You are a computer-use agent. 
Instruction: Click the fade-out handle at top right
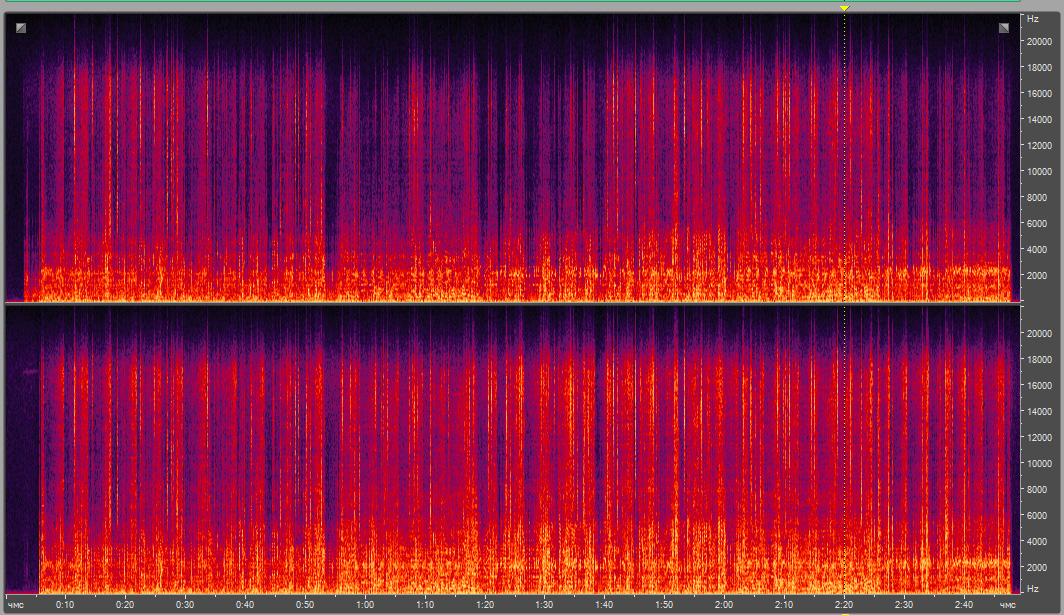[1004, 28]
